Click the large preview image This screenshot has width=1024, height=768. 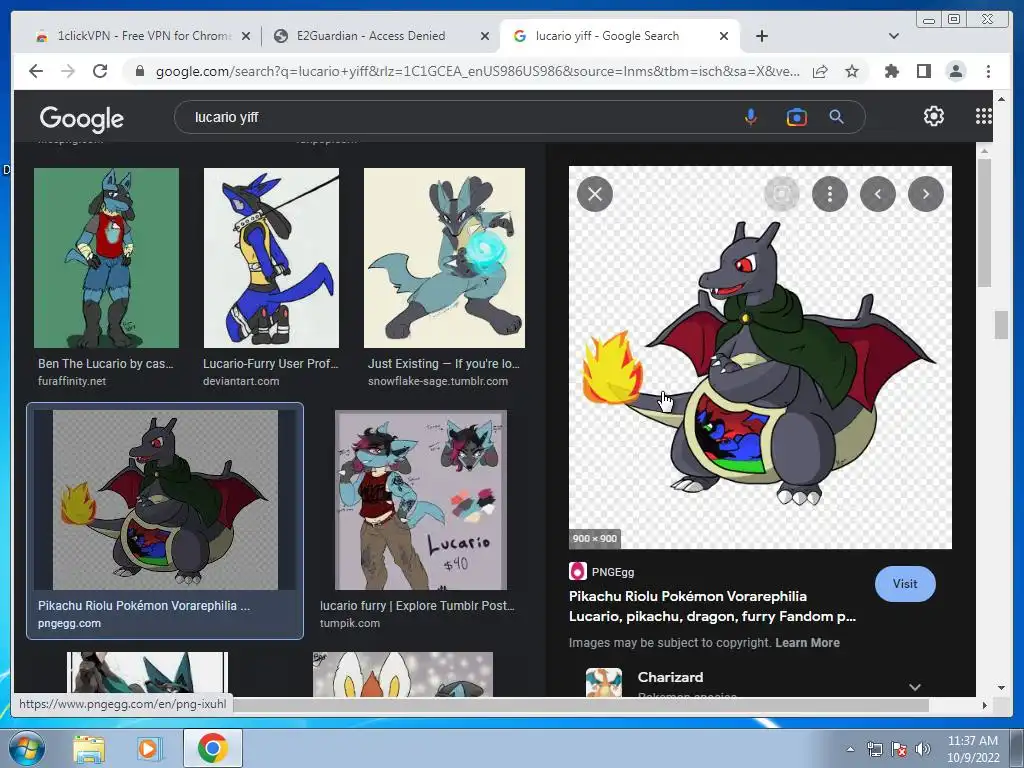(x=760, y=357)
